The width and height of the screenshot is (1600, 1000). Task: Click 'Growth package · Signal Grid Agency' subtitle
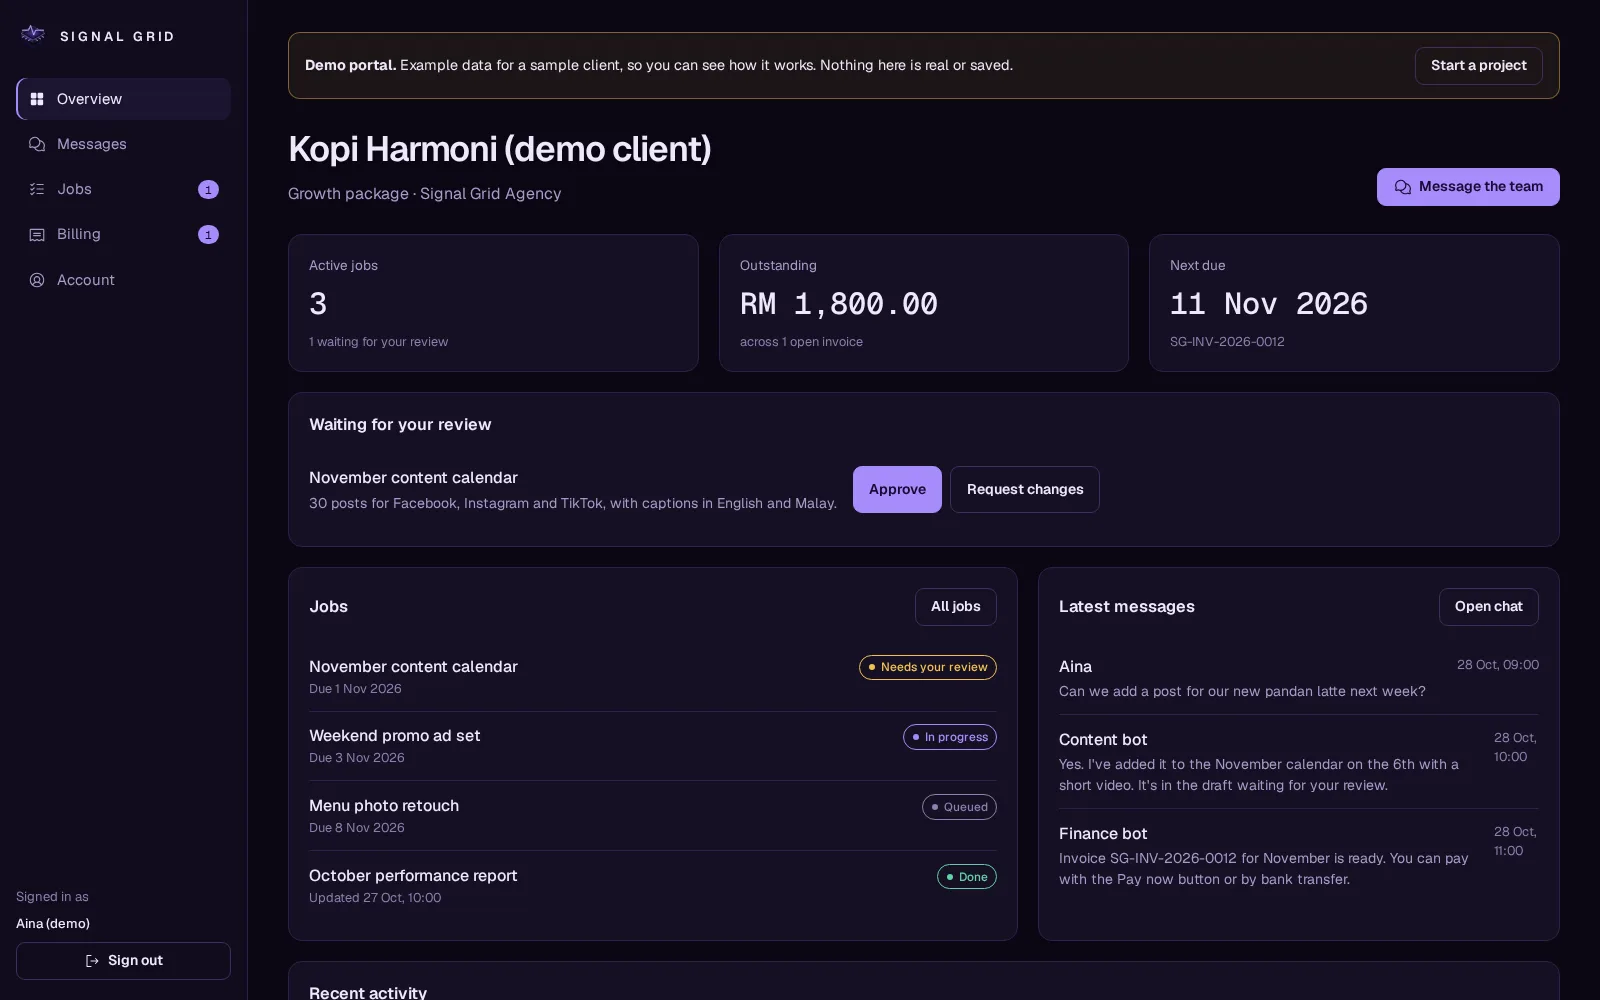click(x=424, y=194)
